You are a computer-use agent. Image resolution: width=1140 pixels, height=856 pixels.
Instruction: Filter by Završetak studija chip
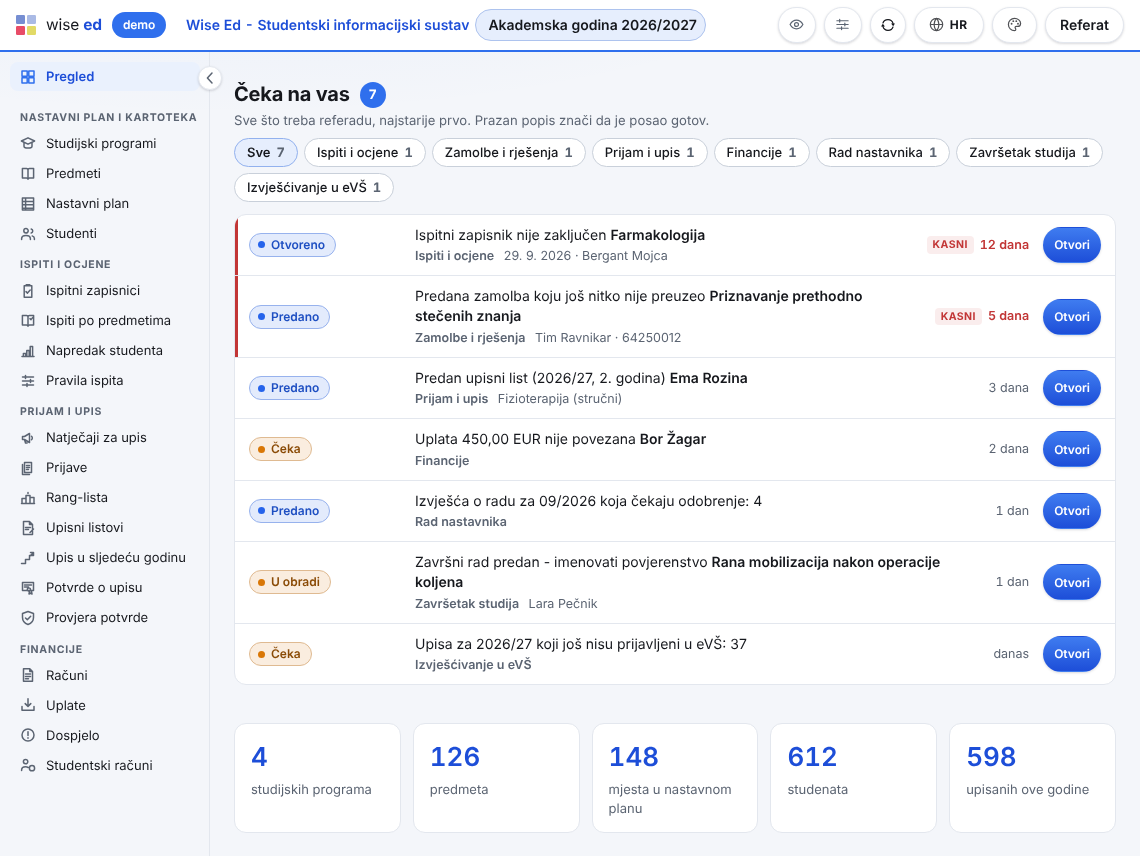[1029, 153]
